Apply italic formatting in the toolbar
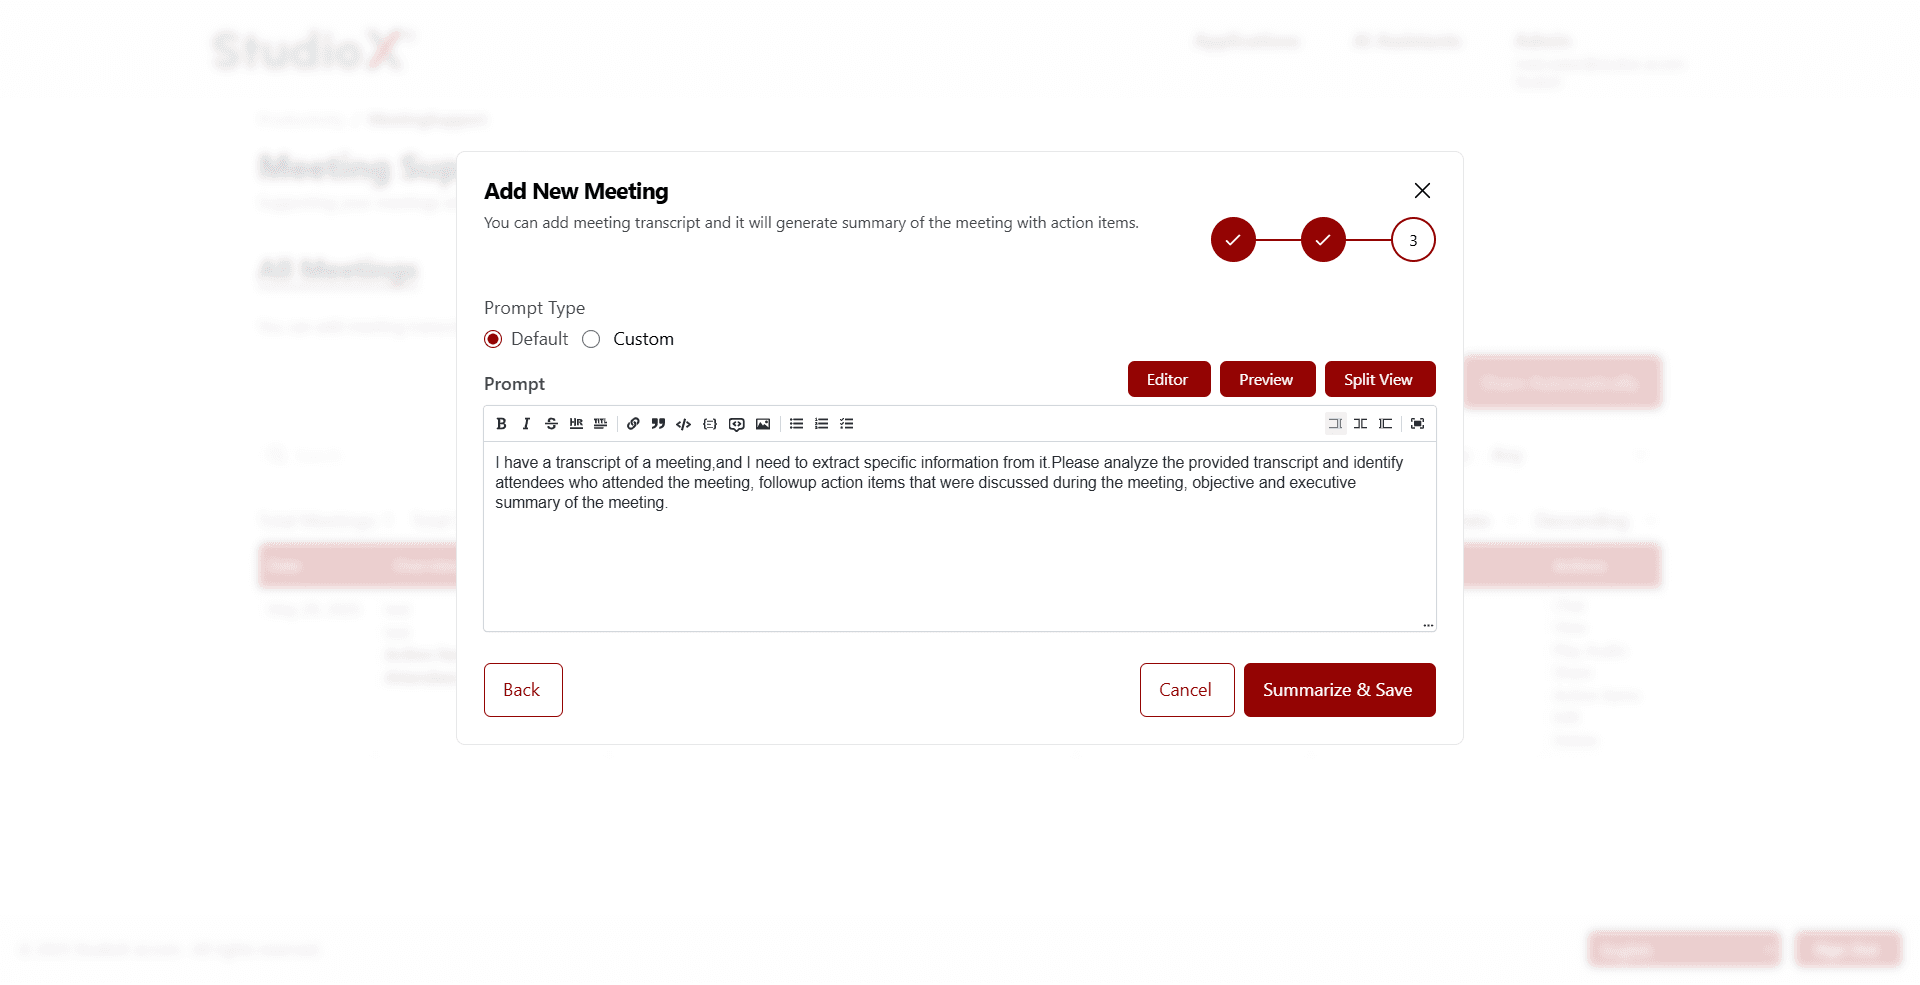Viewport: 1920px width, 985px height. pos(526,424)
